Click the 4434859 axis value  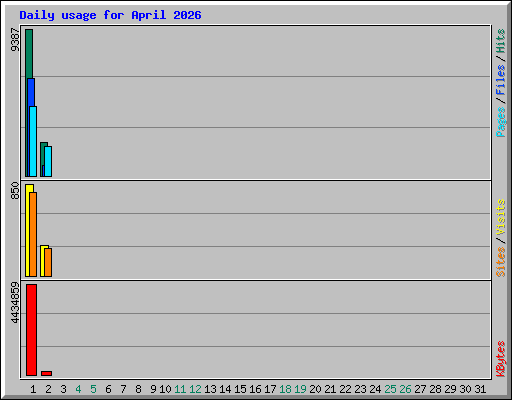pyautogui.click(x=15, y=303)
